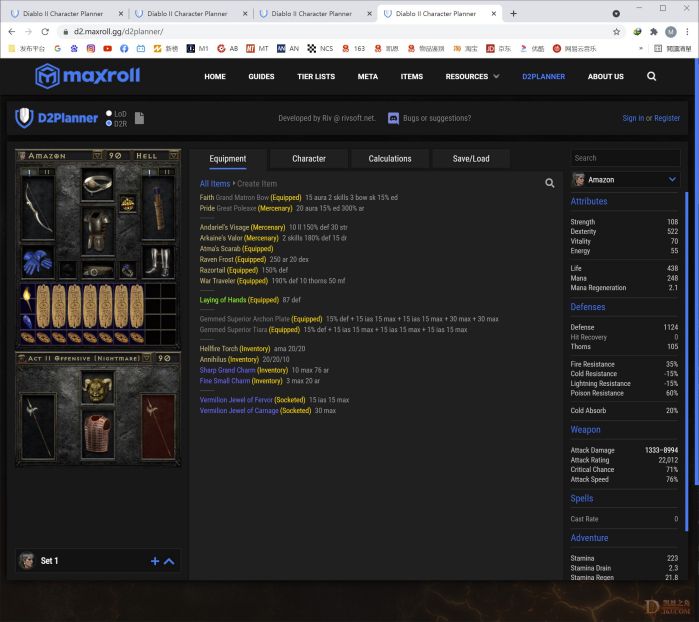
Task: Click the maxroll logo
Action: coord(87,76)
